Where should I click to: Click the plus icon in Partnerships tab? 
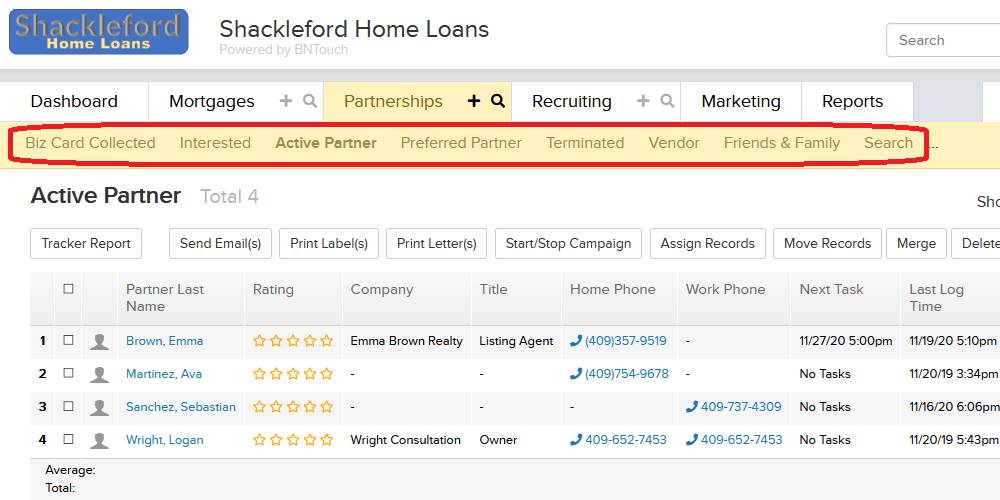point(474,101)
